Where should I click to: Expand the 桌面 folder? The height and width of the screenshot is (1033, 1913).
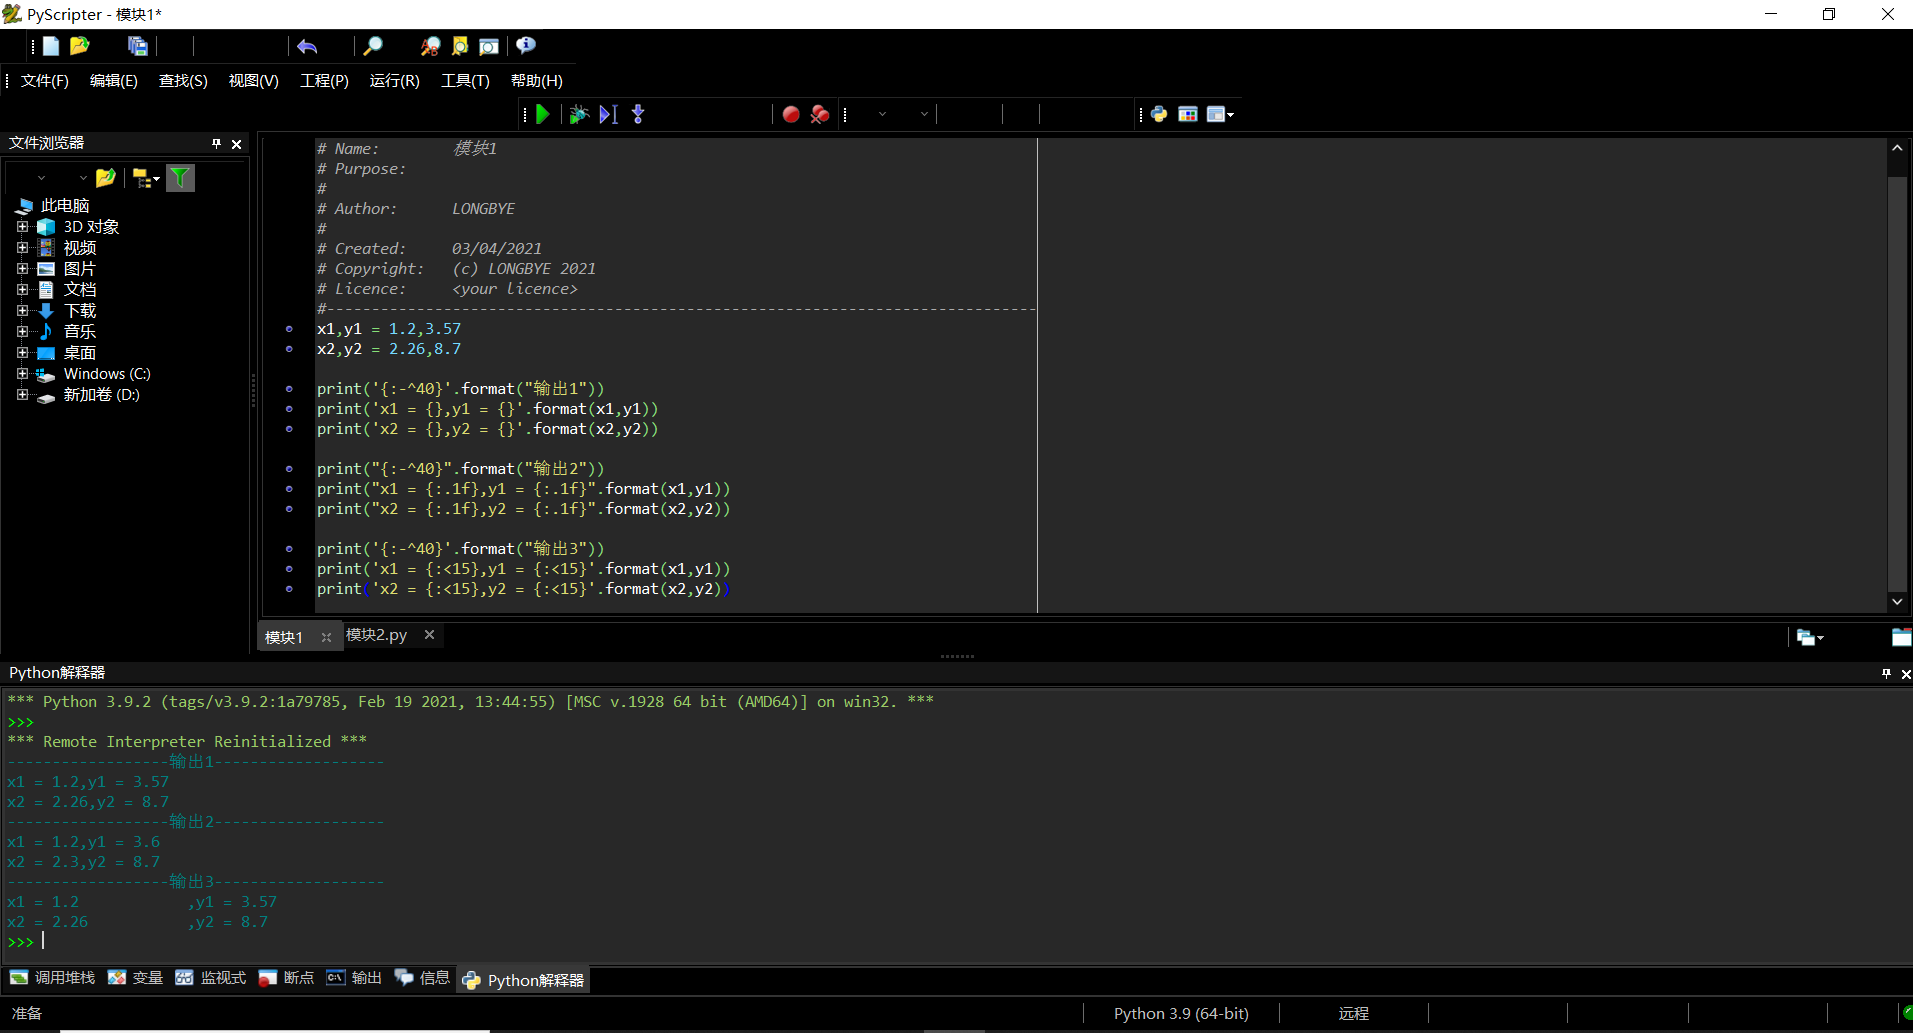coord(22,353)
